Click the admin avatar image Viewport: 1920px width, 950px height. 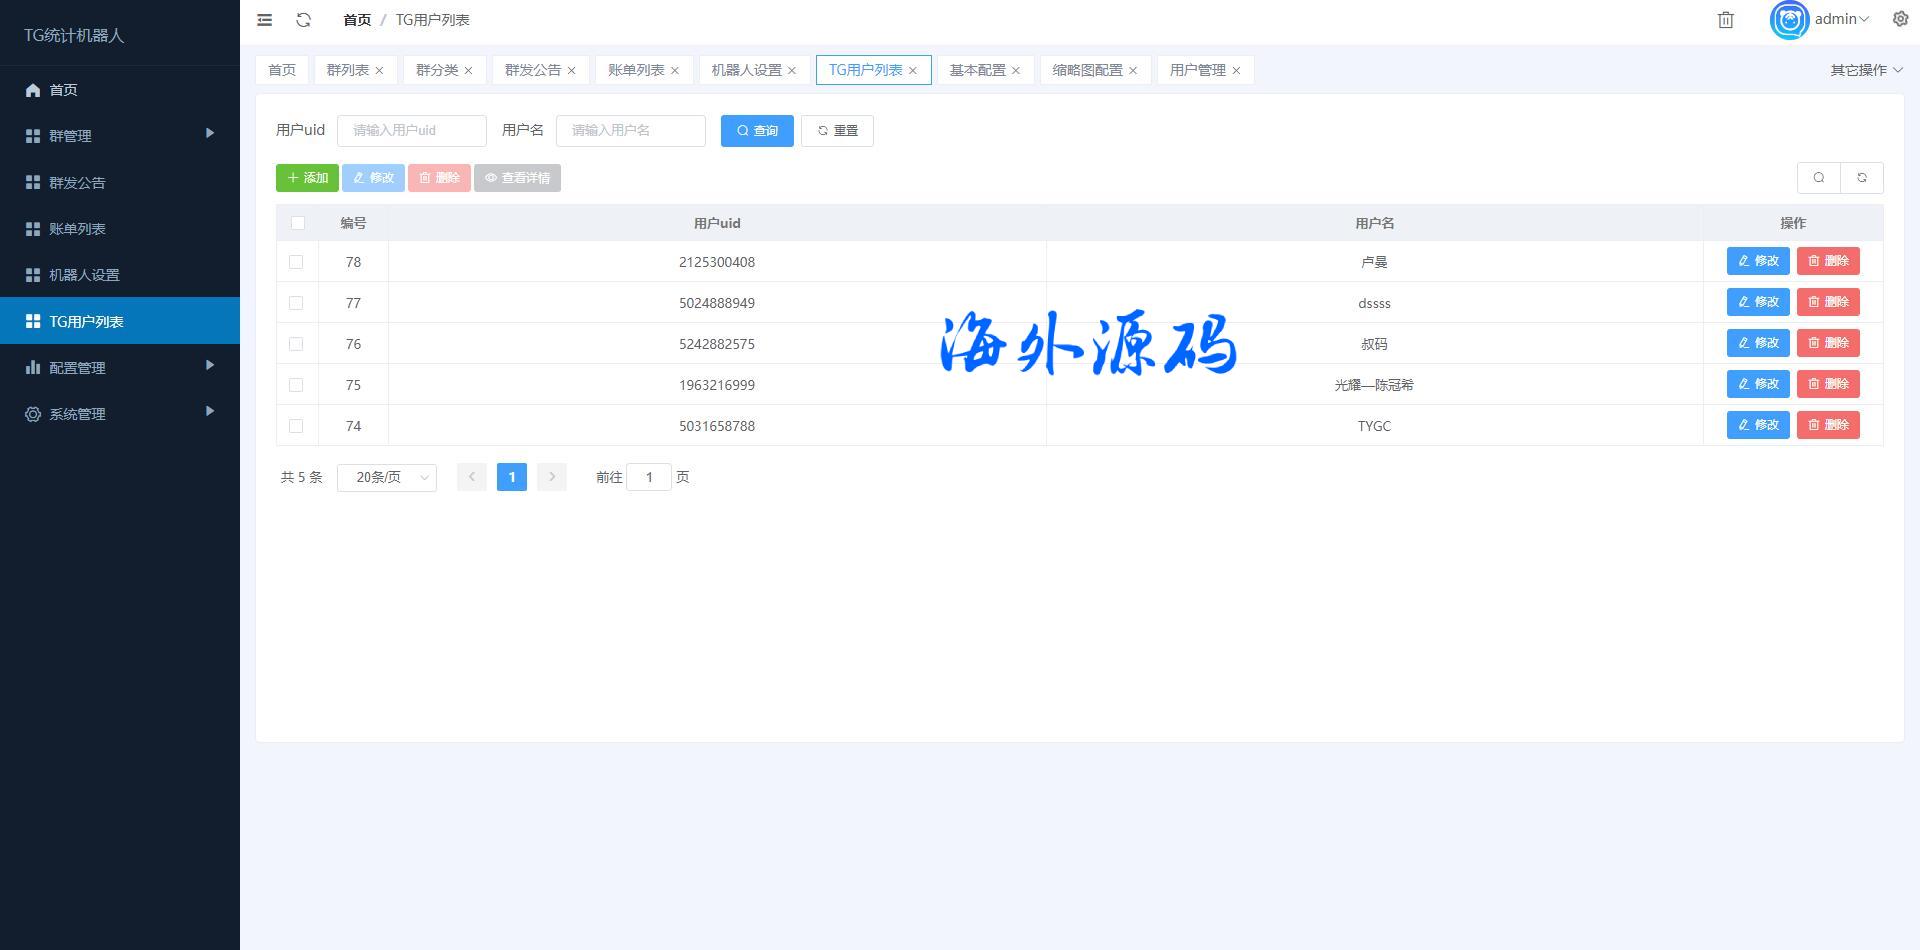1789,20
